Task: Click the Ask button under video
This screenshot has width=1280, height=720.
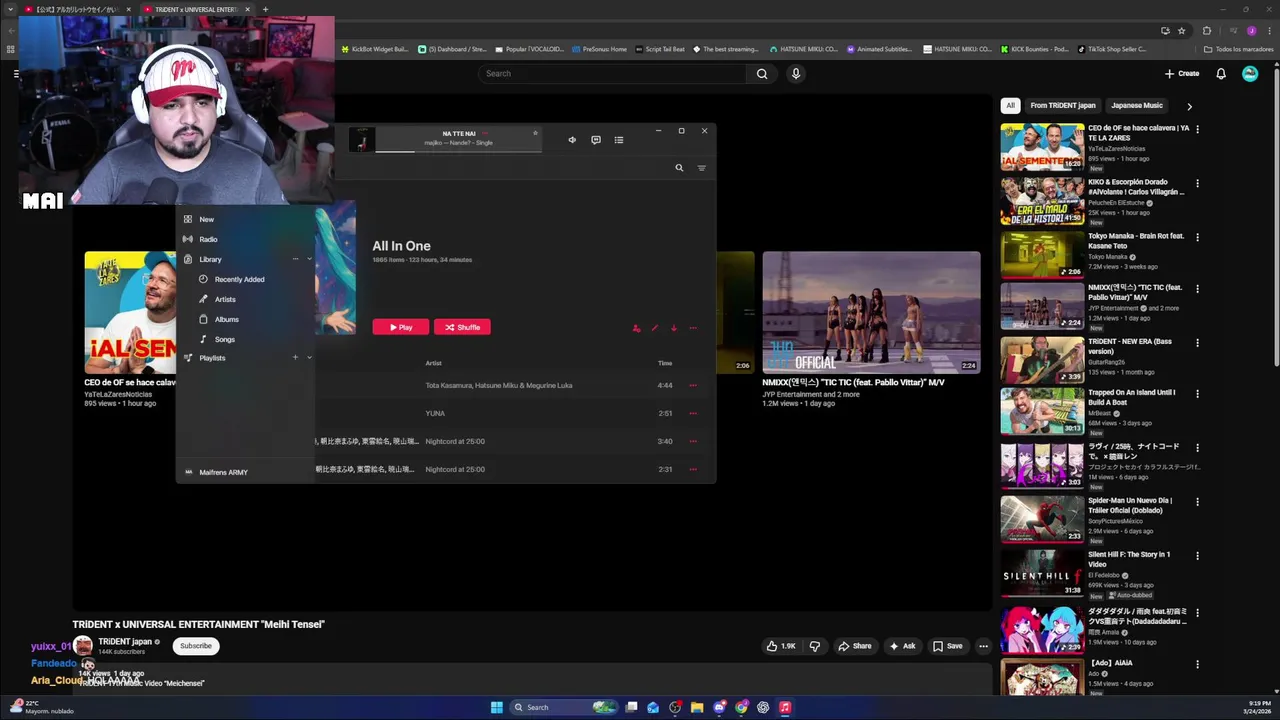Action: pos(902,646)
